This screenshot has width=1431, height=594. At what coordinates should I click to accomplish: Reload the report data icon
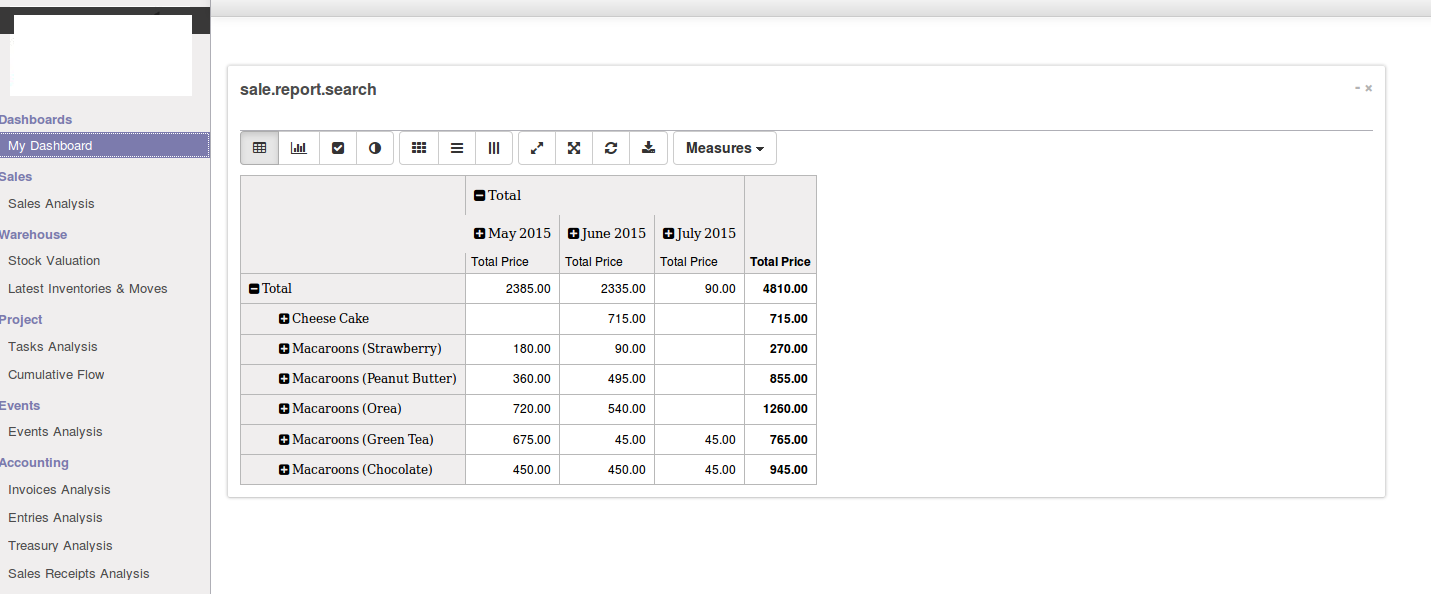click(611, 148)
